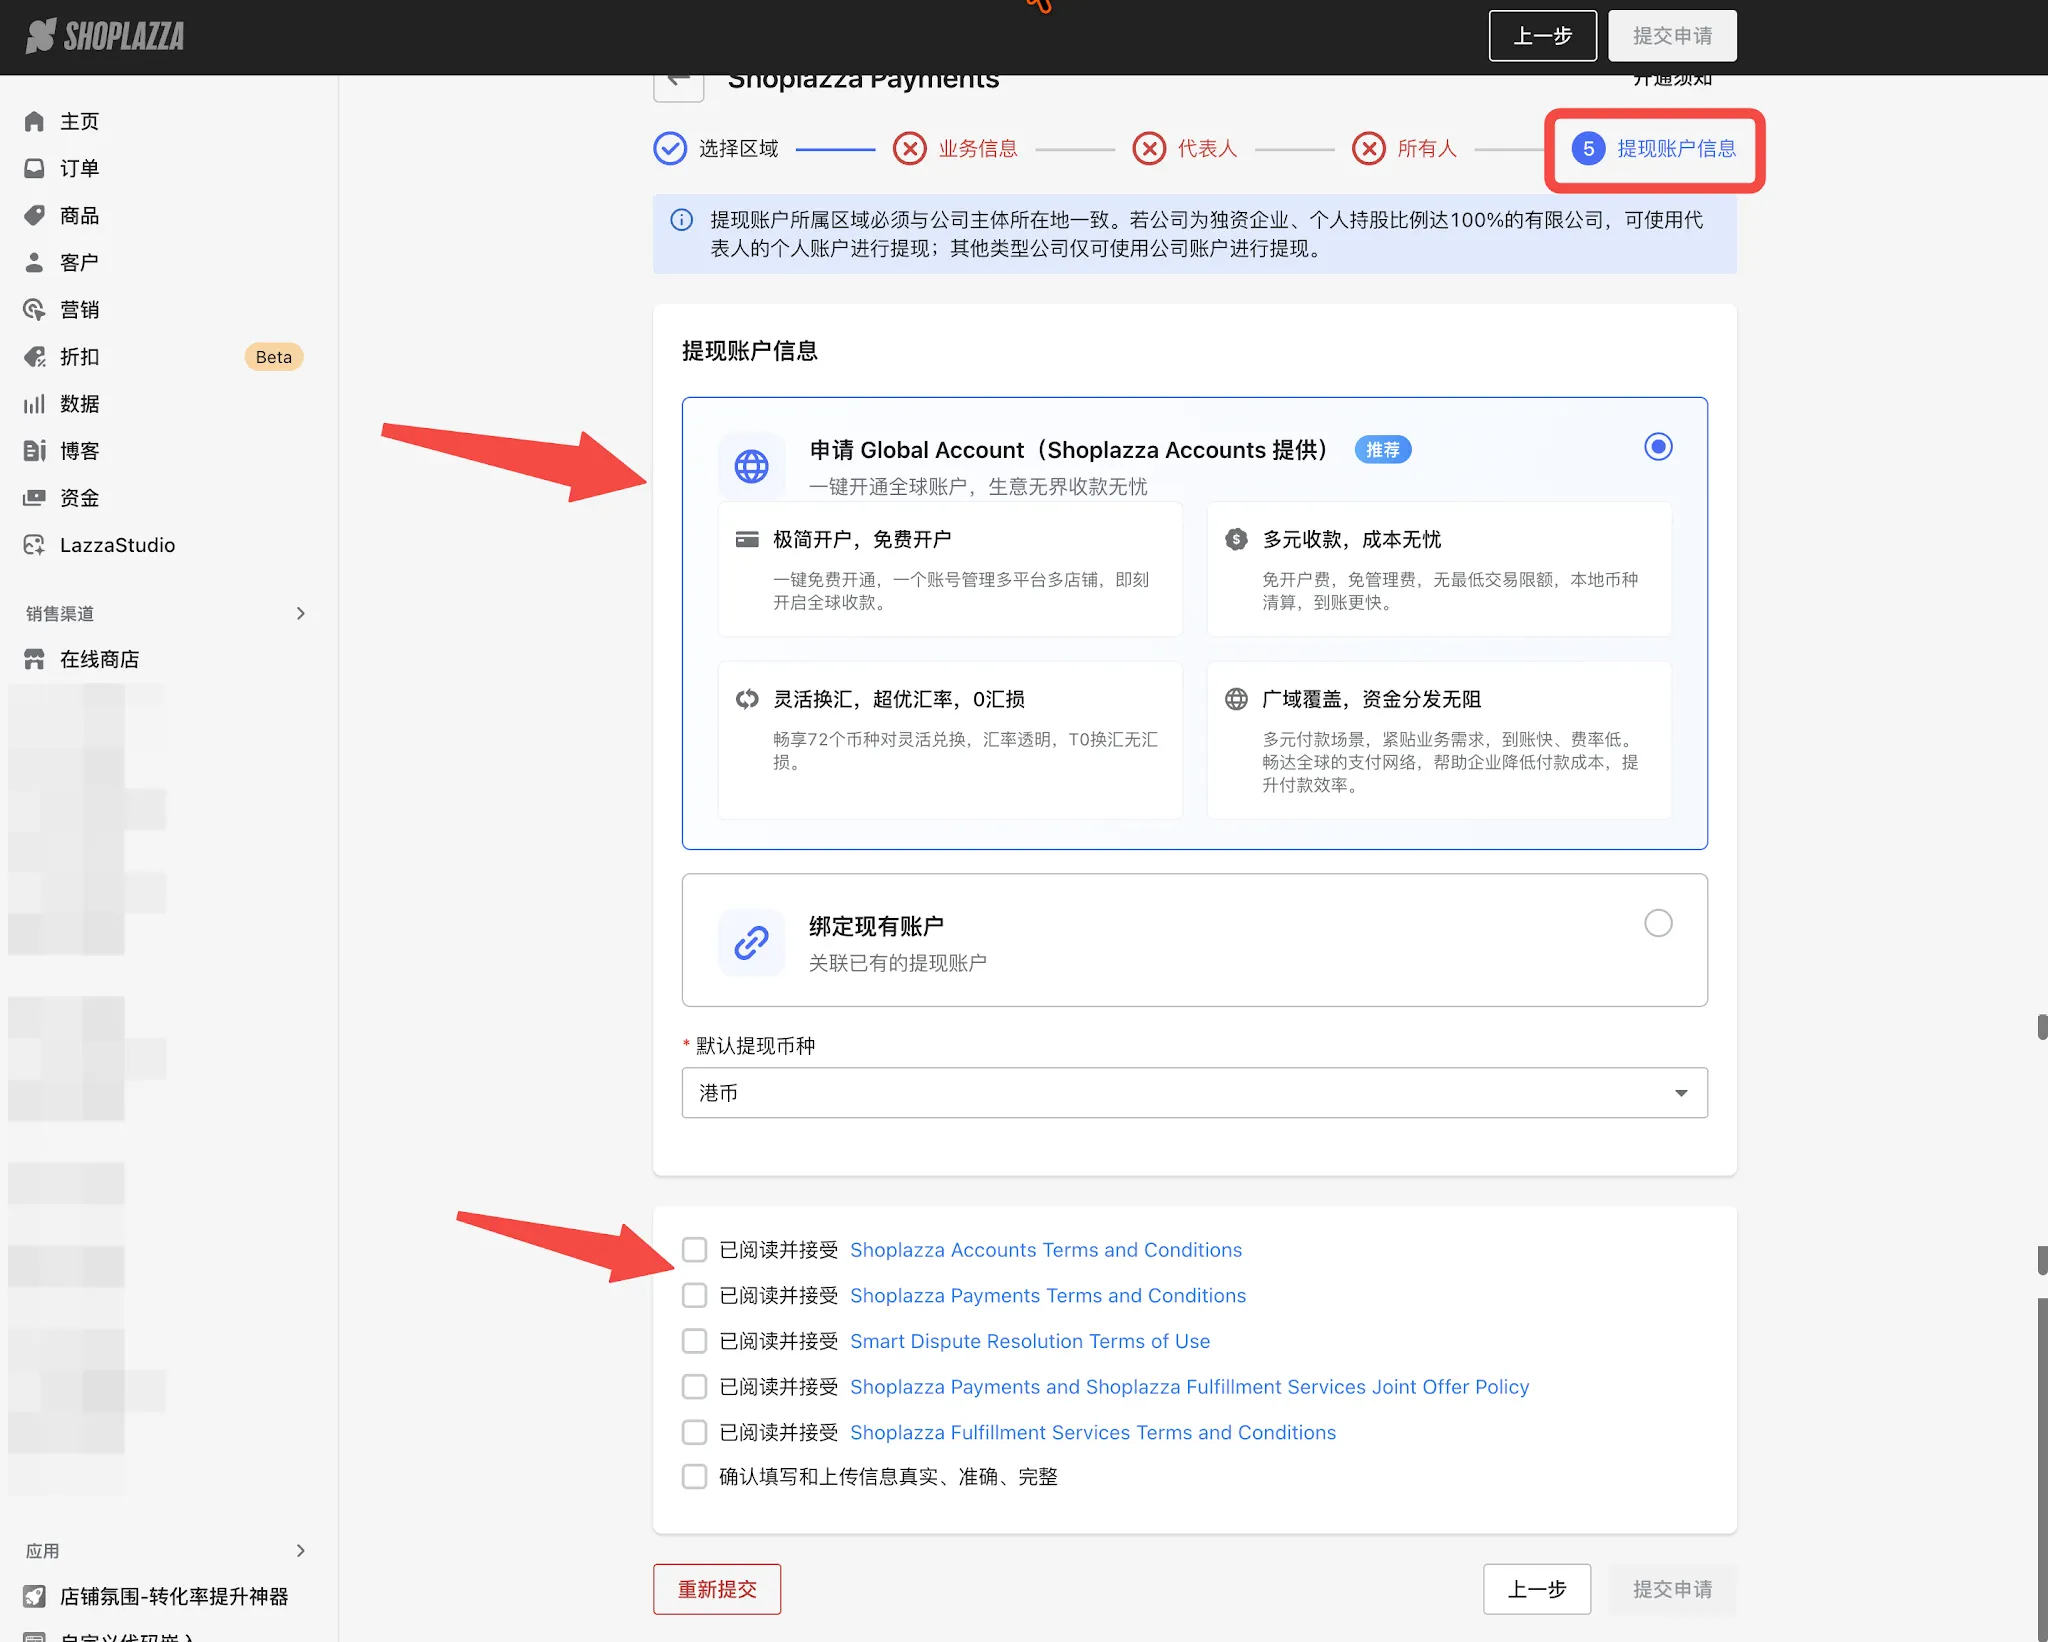
Task: Select the 商品 products tag icon
Action: click(34, 215)
